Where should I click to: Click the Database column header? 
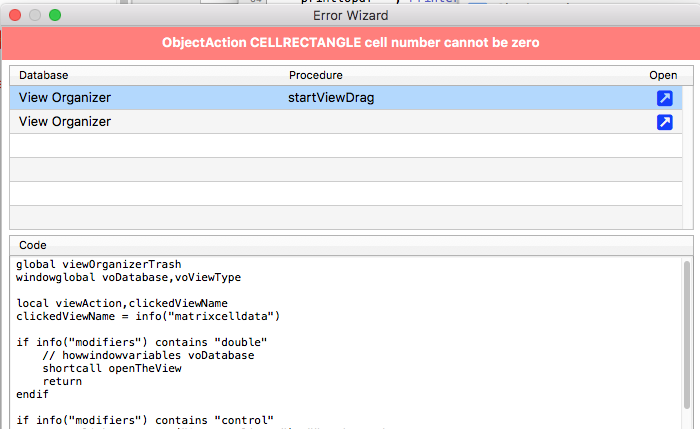43,75
